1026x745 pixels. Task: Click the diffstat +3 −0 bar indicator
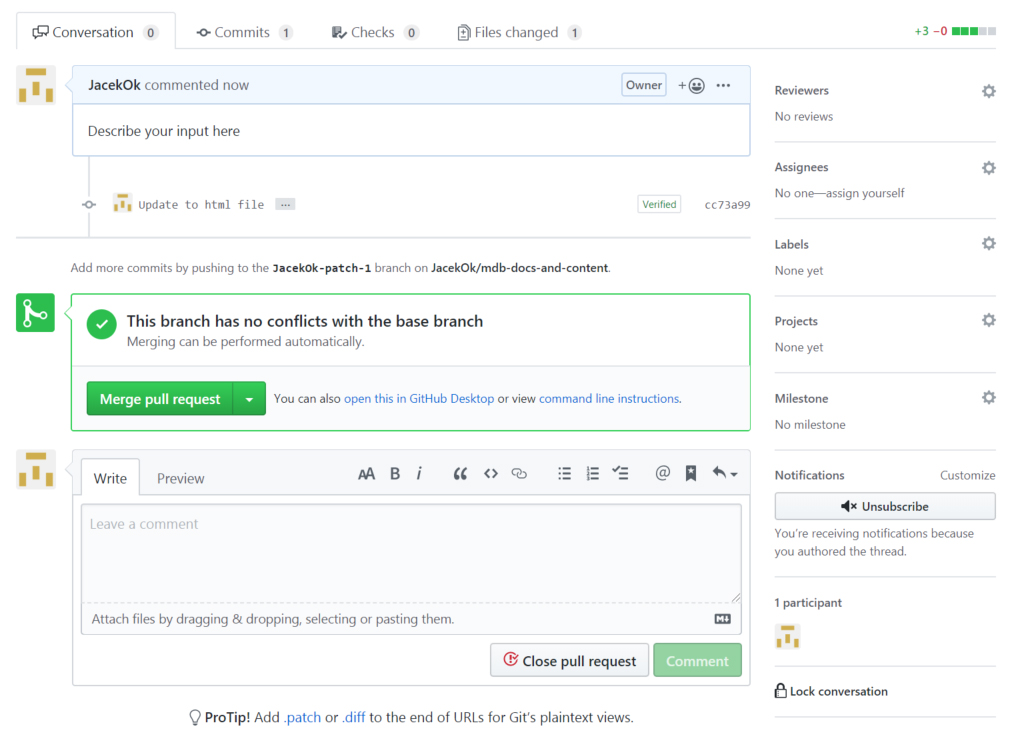coord(955,31)
